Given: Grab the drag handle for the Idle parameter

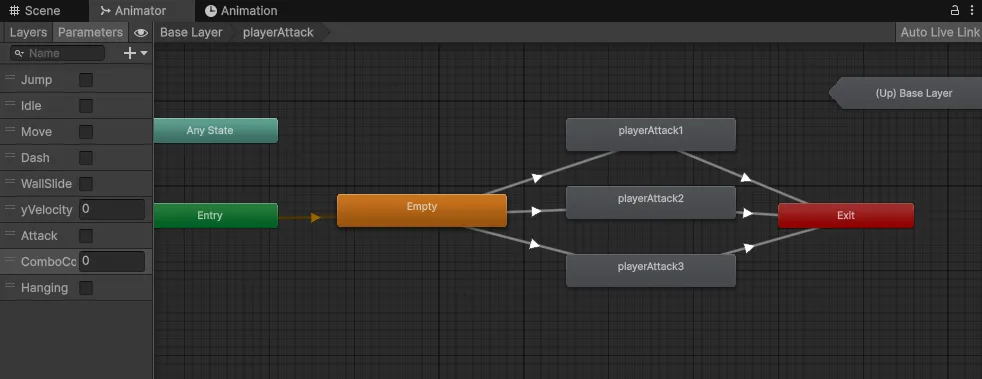Looking at the screenshot, I should click(10, 103).
